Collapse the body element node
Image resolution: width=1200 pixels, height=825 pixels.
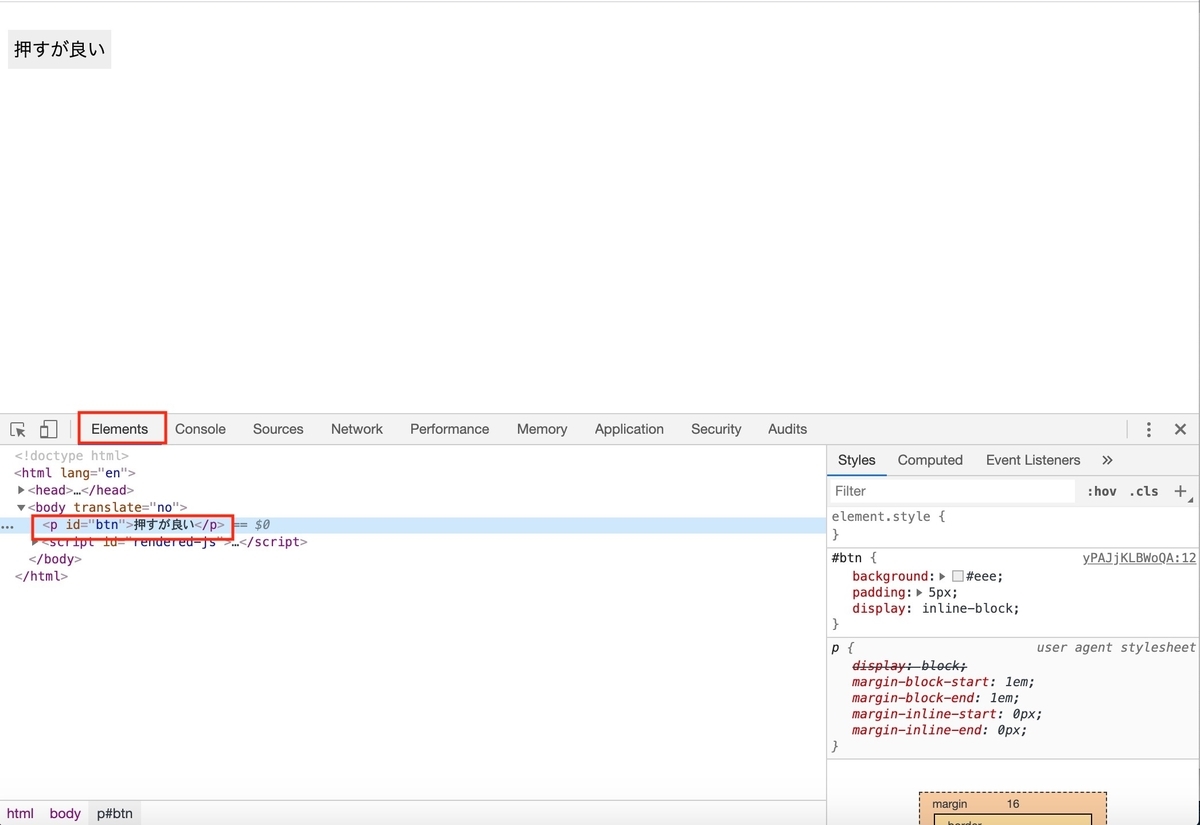[x=22, y=508]
